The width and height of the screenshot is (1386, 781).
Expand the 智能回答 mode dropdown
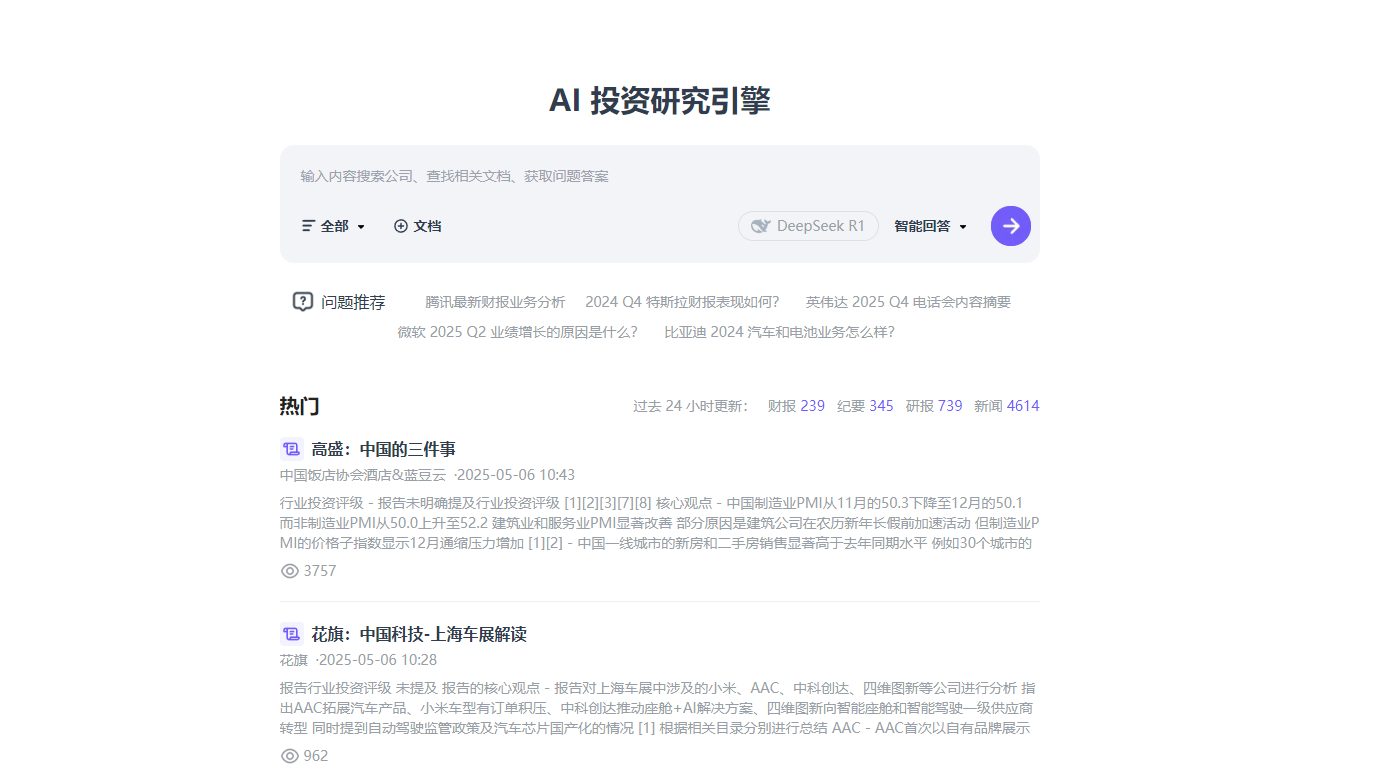(x=931, y=226)
